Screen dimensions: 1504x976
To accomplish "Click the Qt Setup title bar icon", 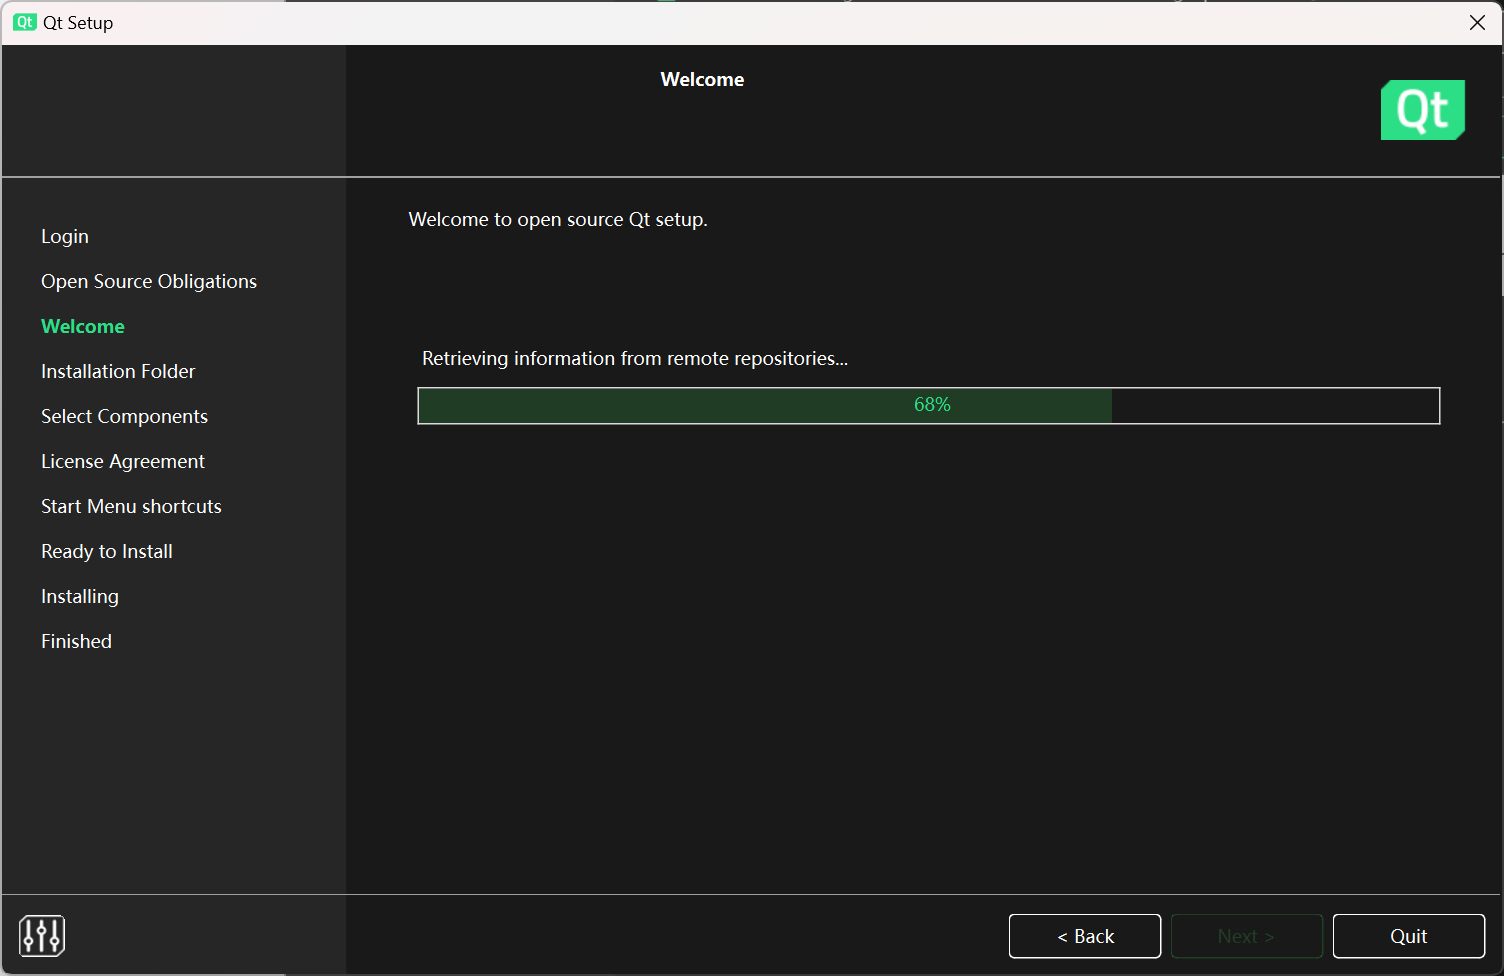I will [25, 22].
